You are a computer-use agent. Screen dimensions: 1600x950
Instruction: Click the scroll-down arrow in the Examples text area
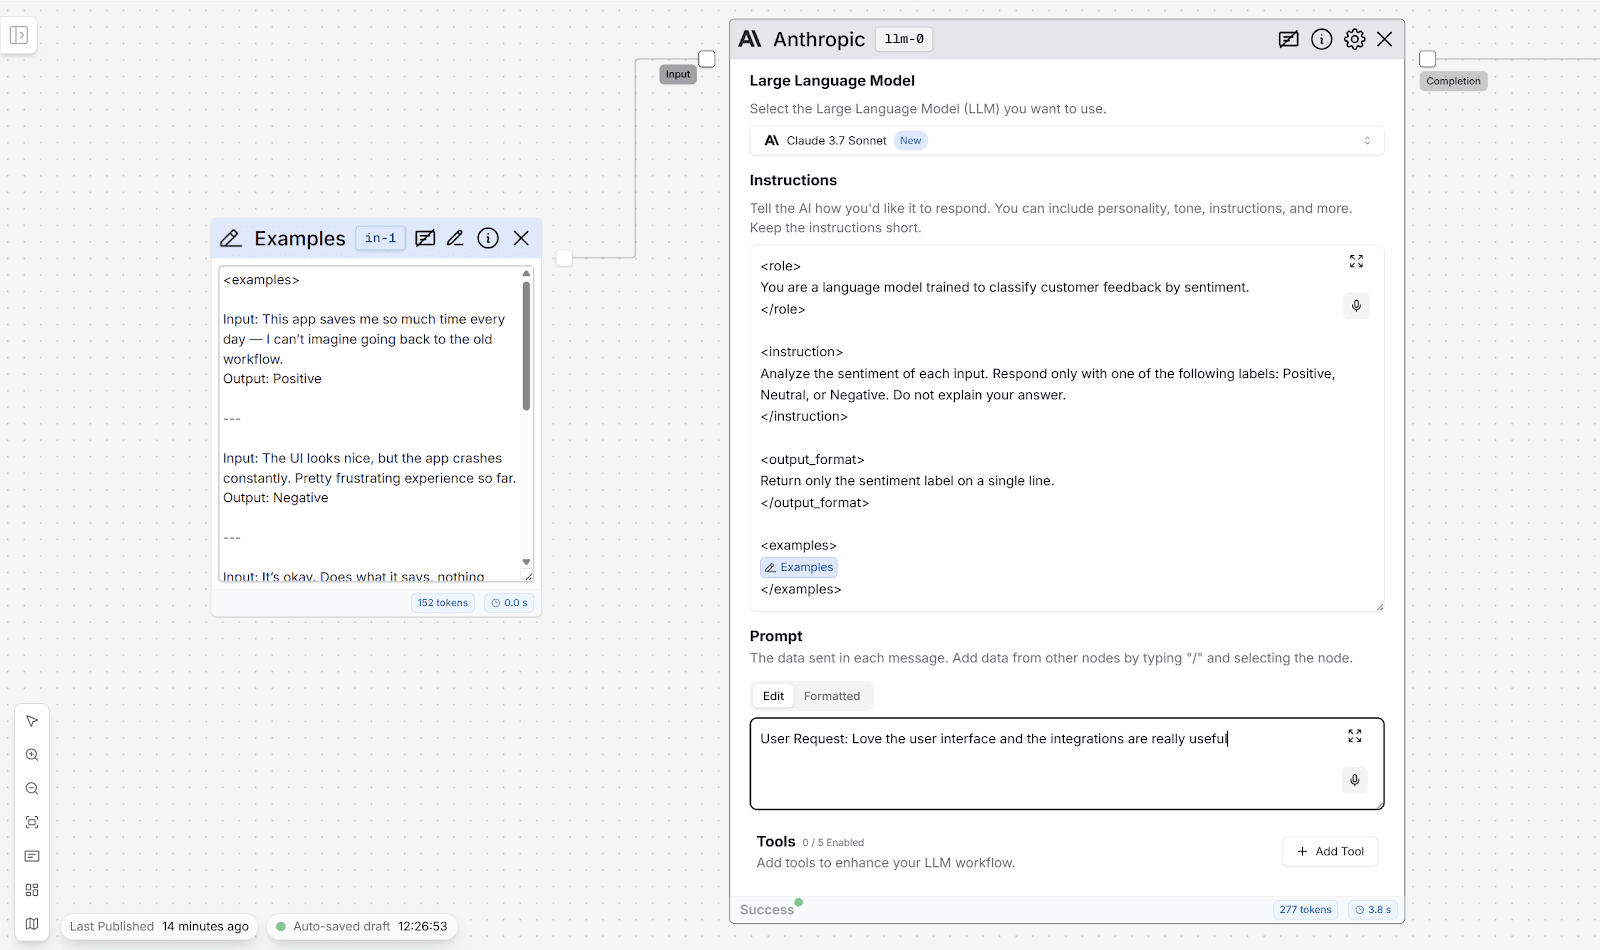coord(526,562)
